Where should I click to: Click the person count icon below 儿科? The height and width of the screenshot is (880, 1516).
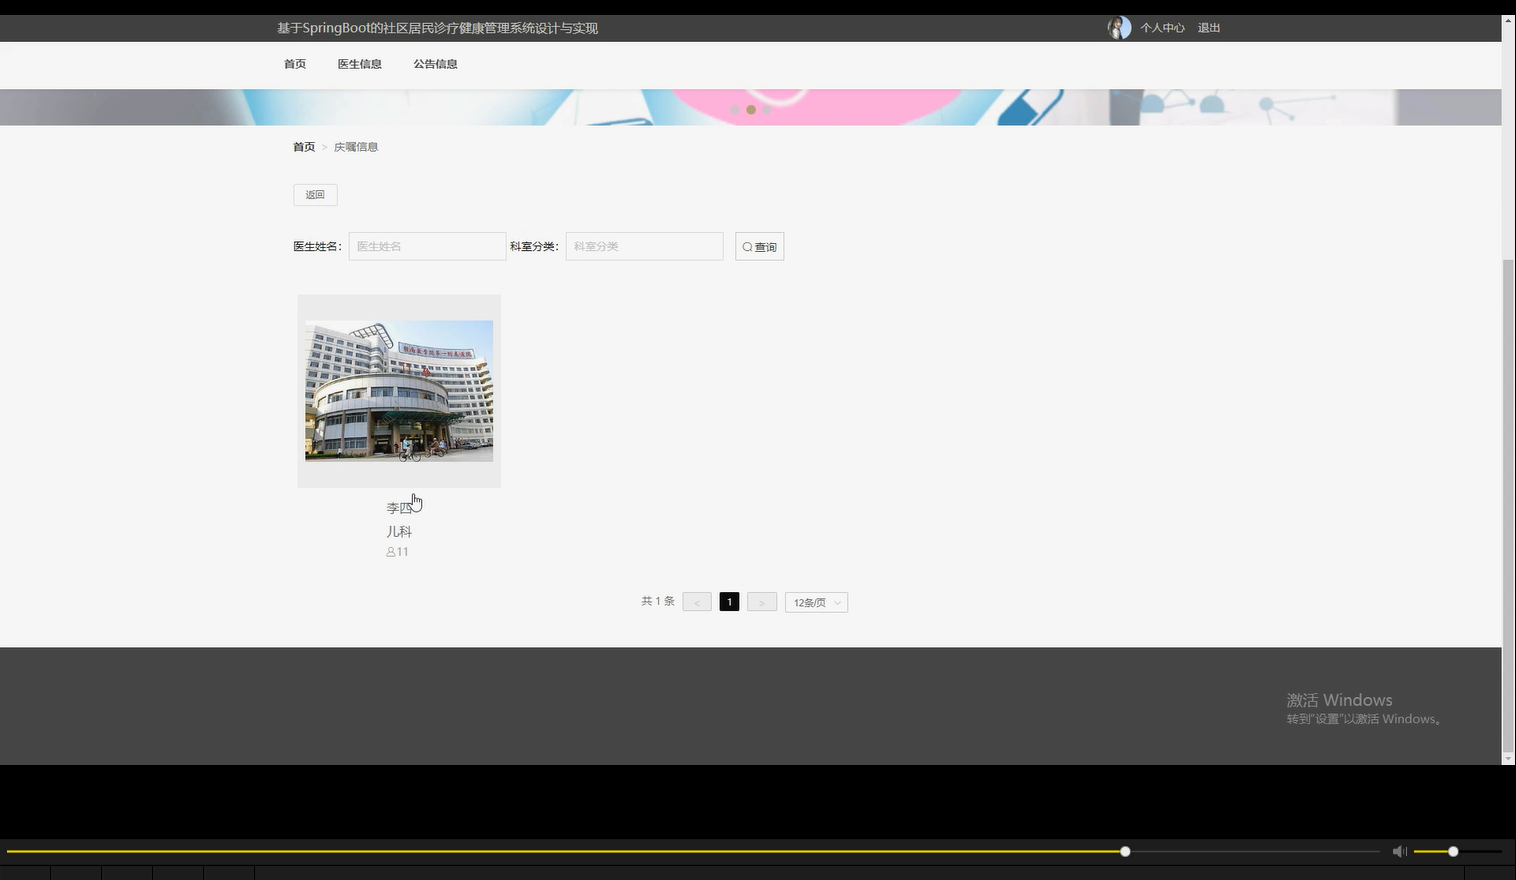pos(390,552)
